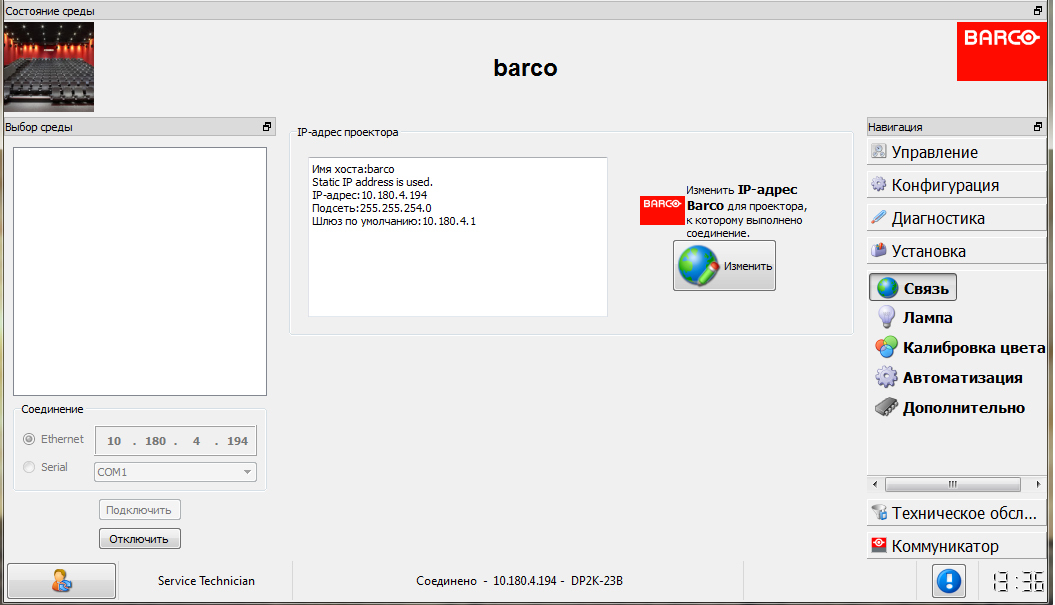Open the Установка navigation section
1055x605 pixels.
956,251
